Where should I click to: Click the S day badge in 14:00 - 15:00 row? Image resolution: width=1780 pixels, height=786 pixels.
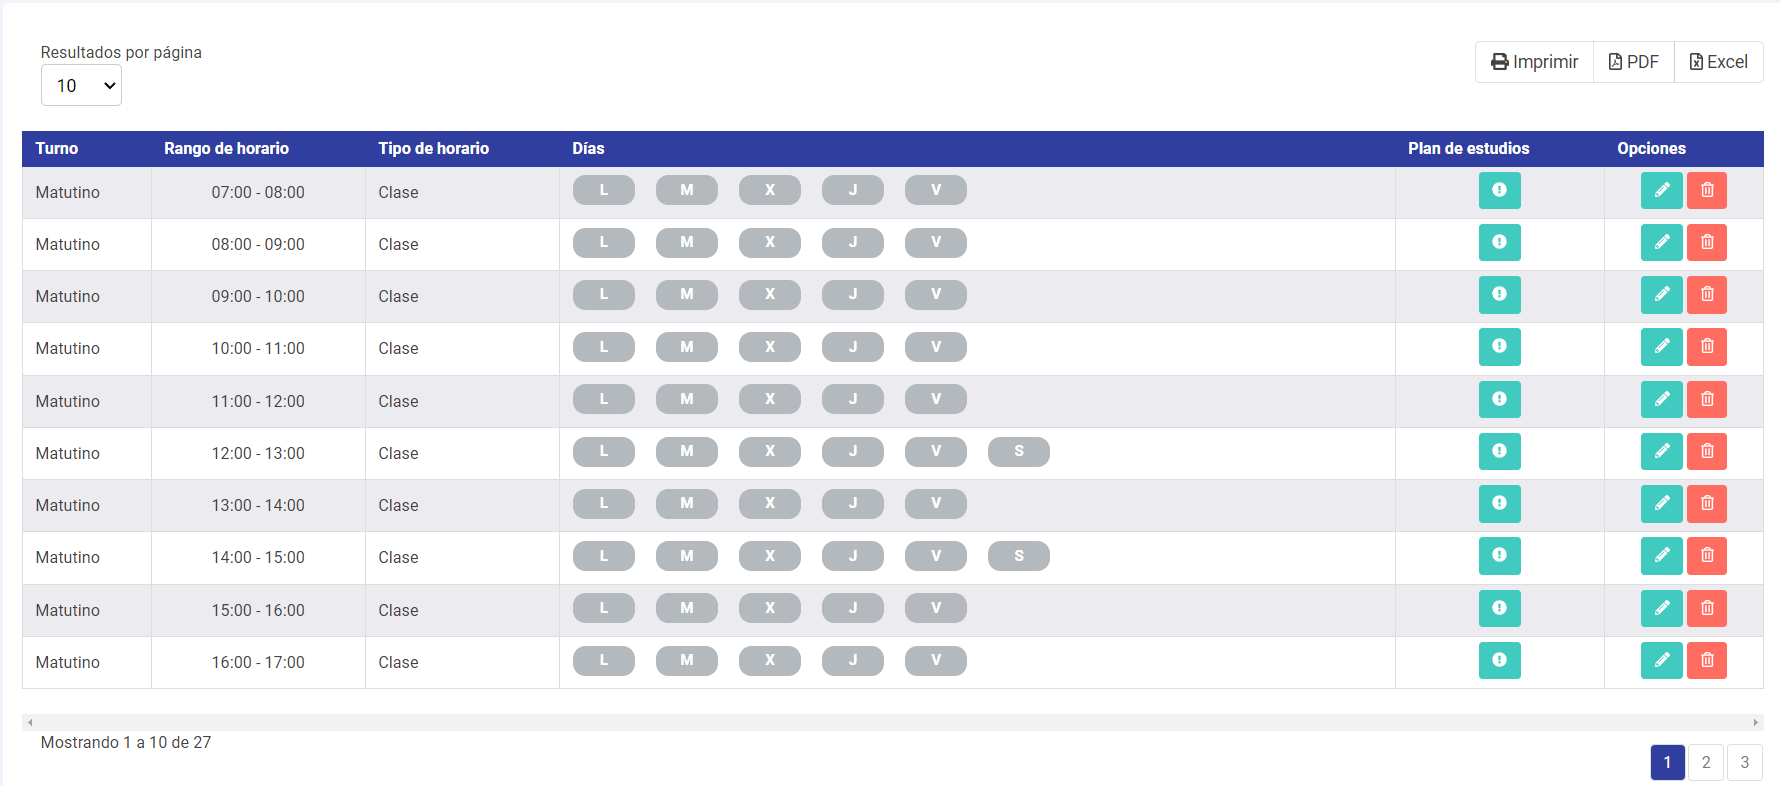tap(1019, 555)
